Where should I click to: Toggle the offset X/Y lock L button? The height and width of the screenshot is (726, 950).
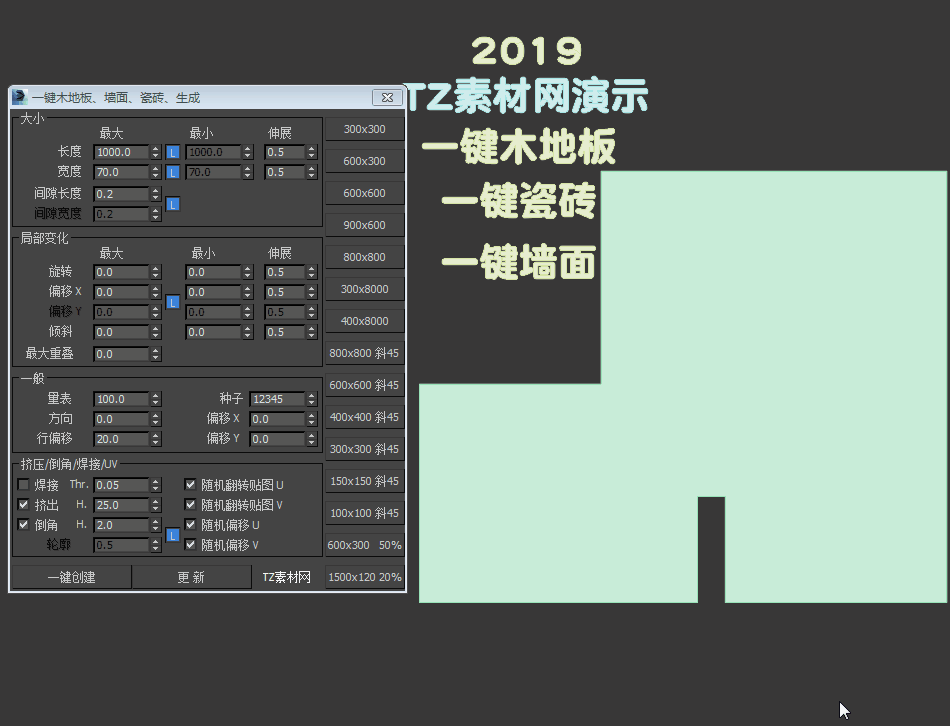coord(173,302)
